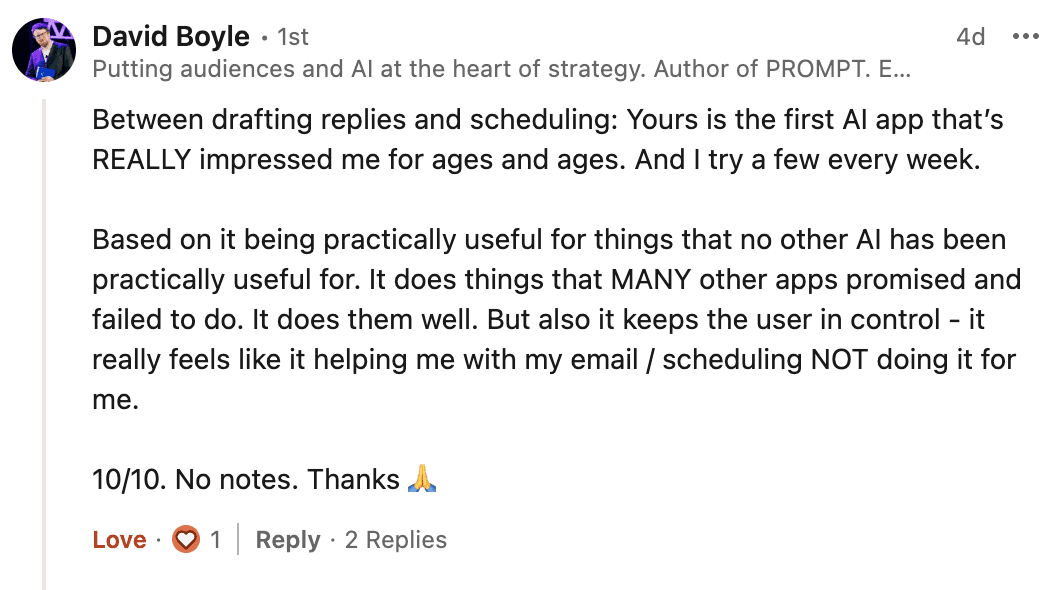Viewport: 1064px width, 590px height.
Task: Click the heart reaction icon
Action: coord(185,540)
